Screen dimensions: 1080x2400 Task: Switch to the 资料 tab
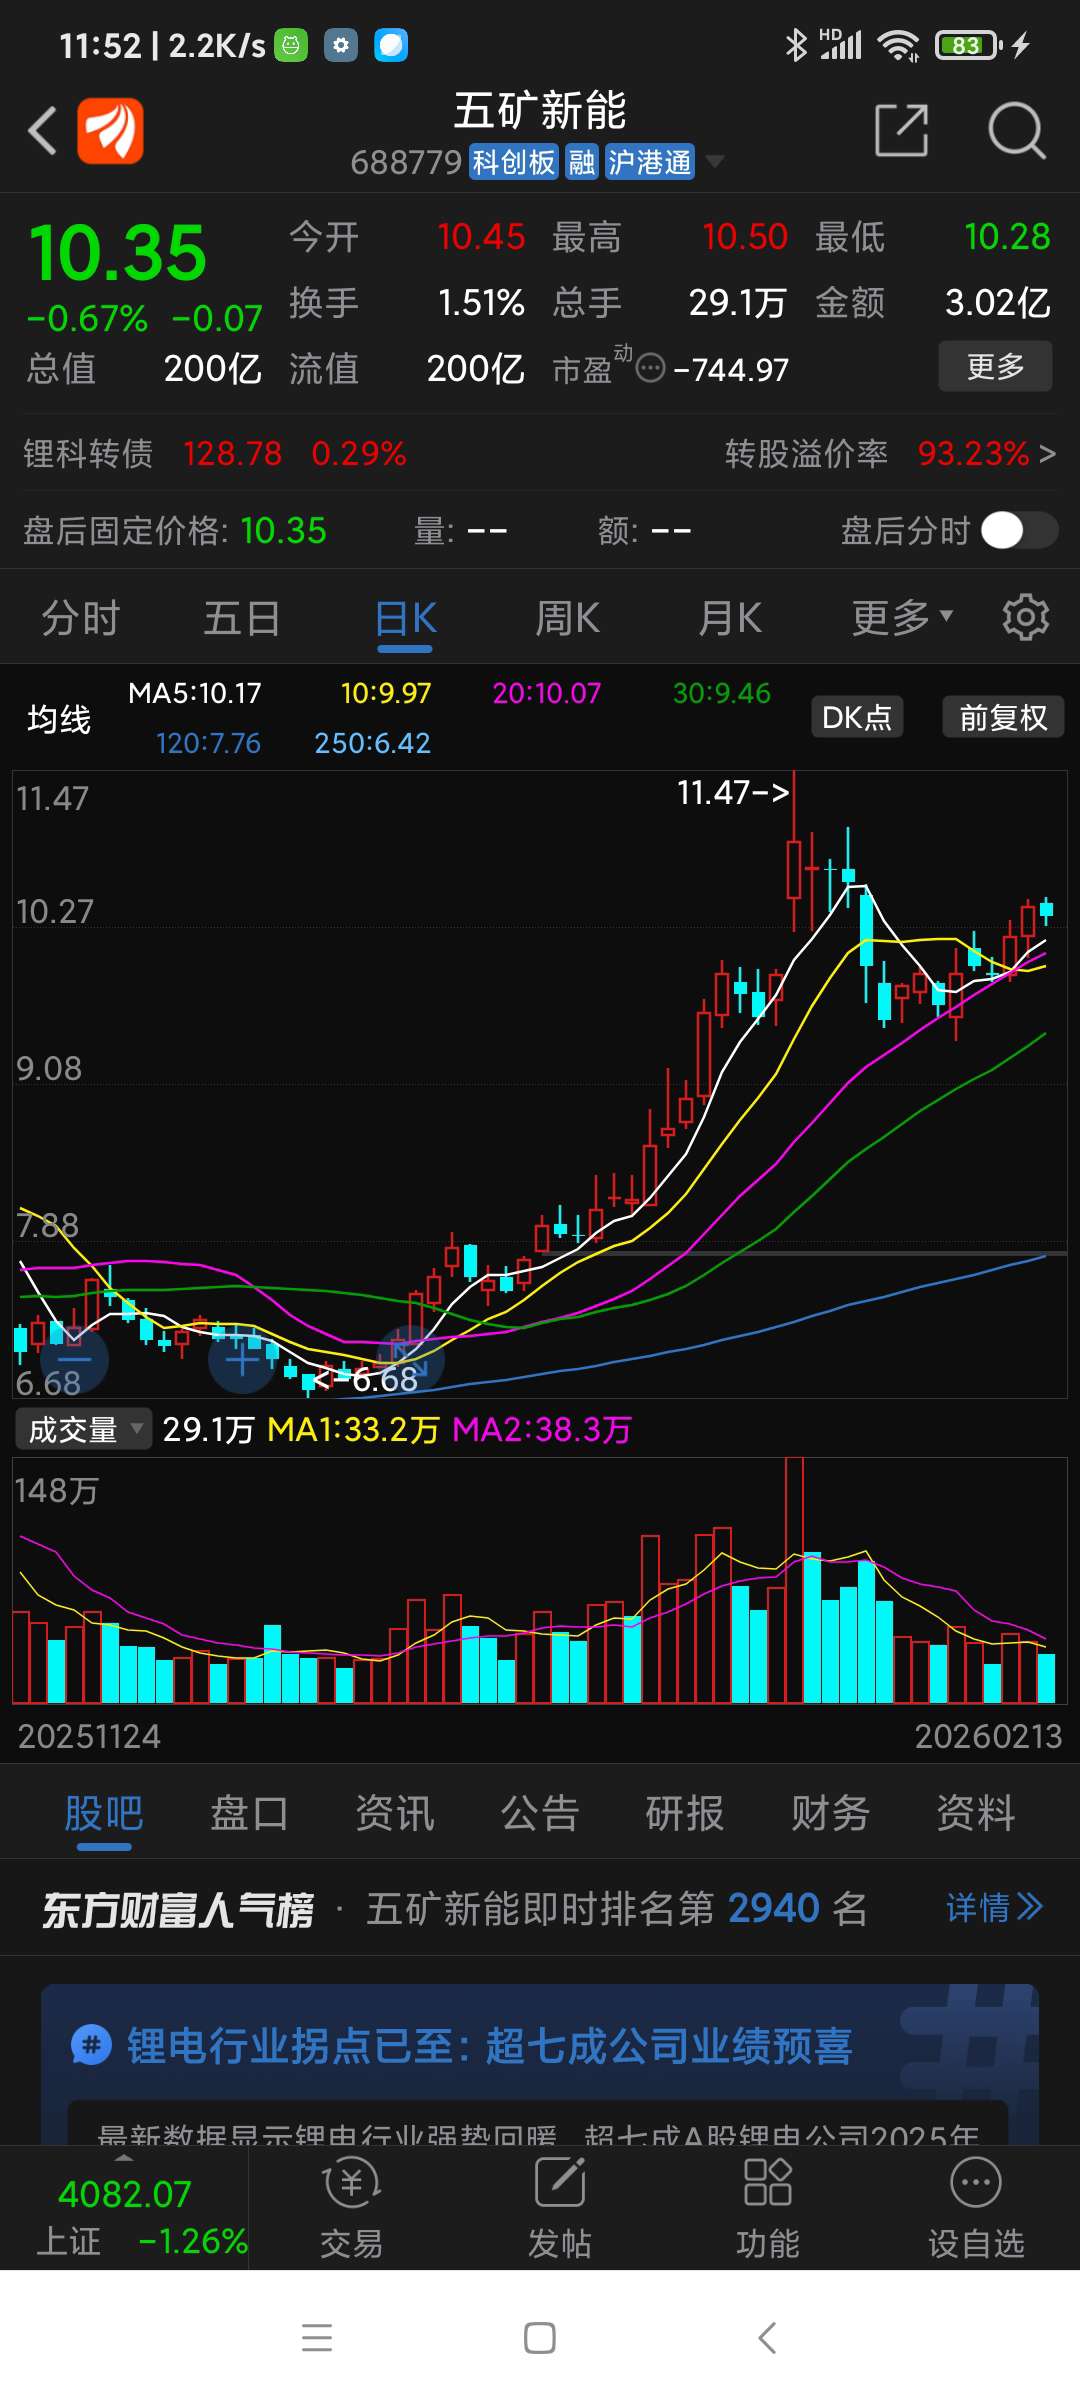click(x=975, y=1813)
